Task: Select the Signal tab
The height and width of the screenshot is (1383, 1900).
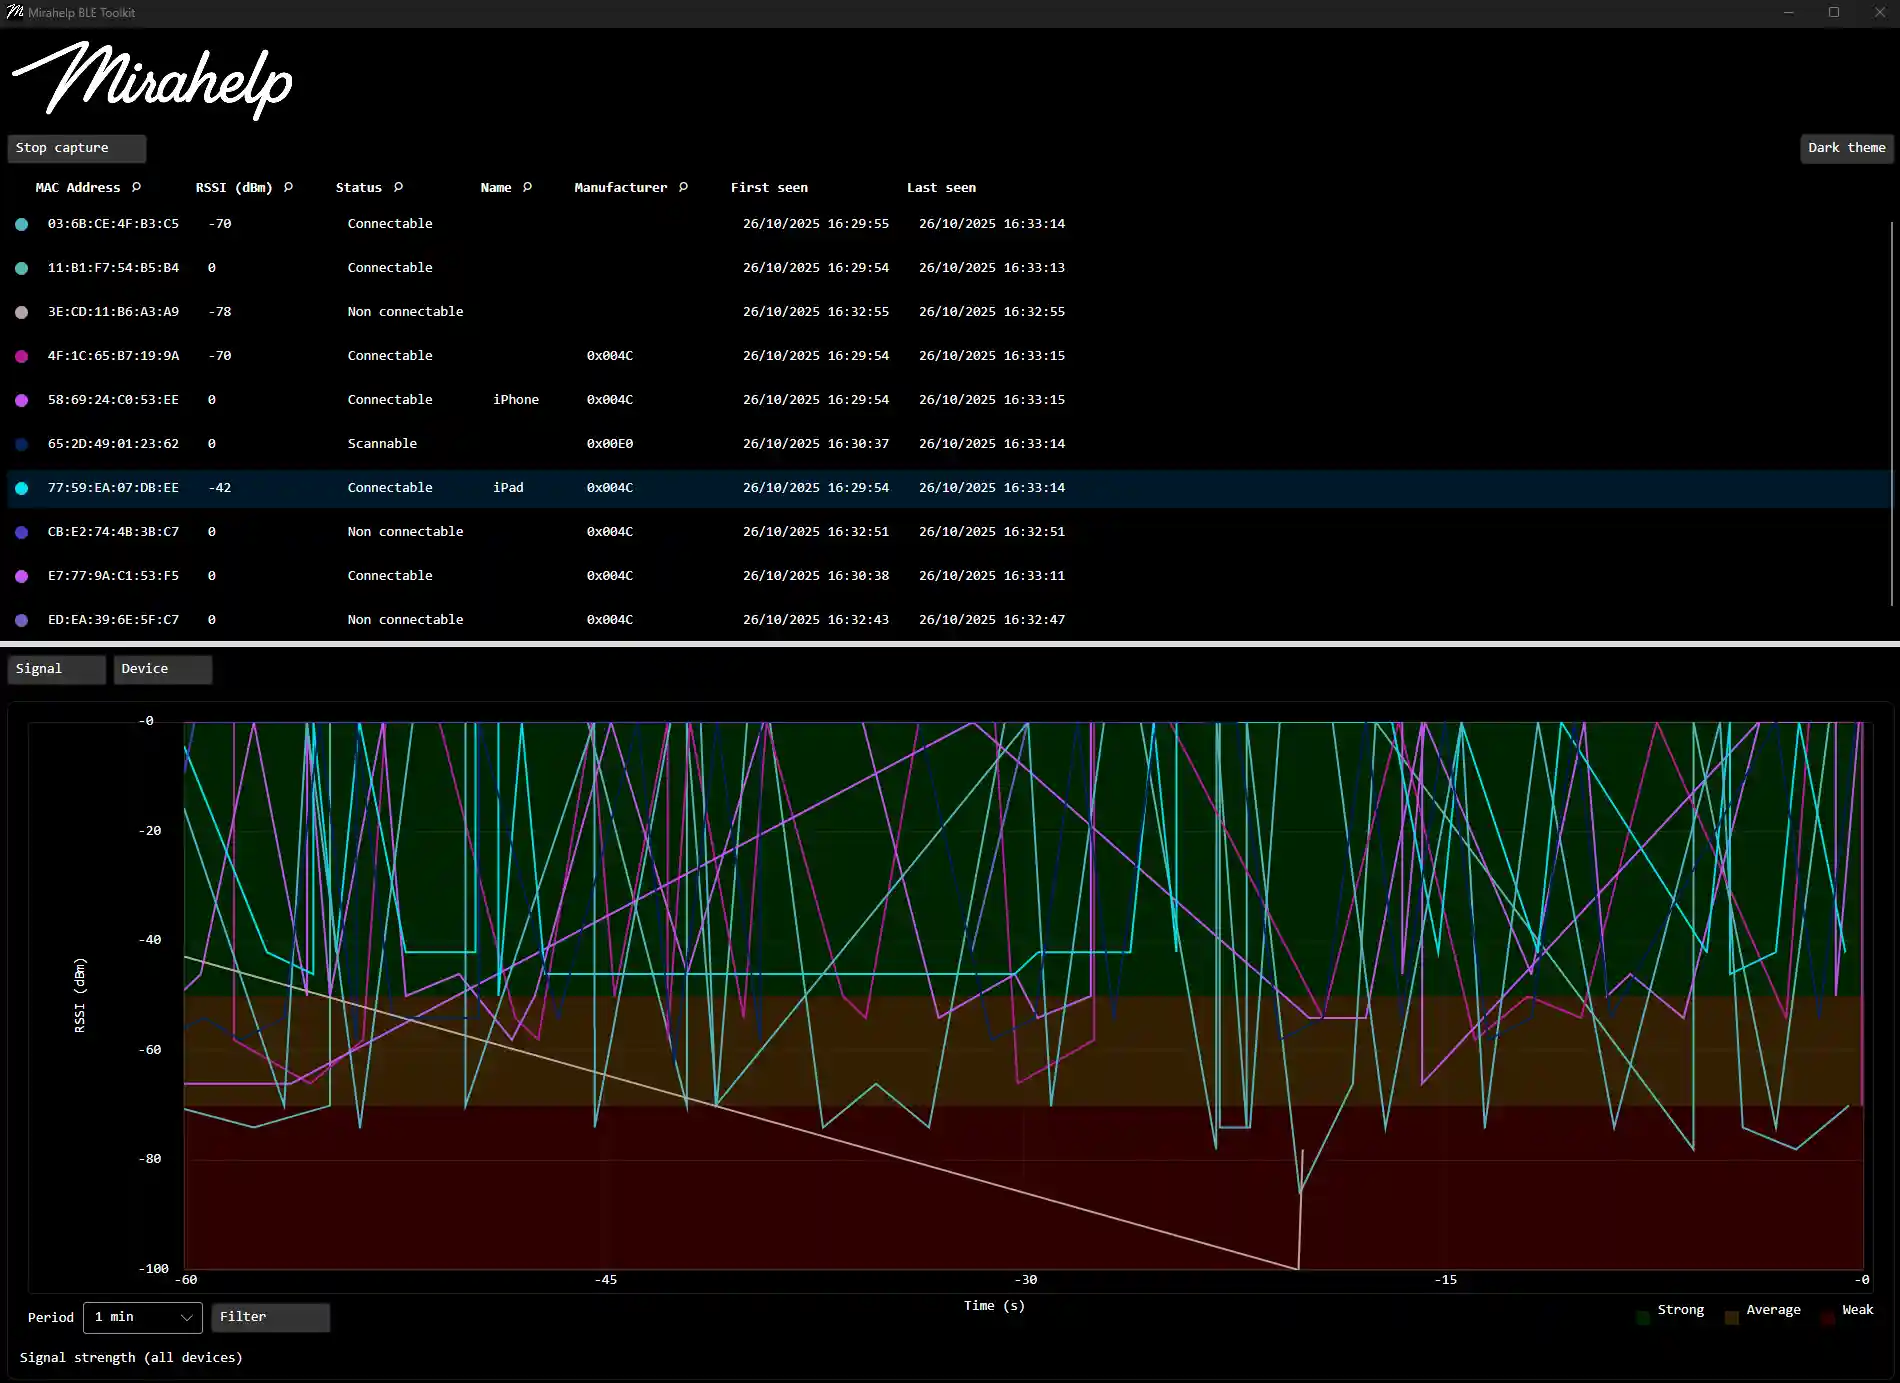Action: click(55, 668)
